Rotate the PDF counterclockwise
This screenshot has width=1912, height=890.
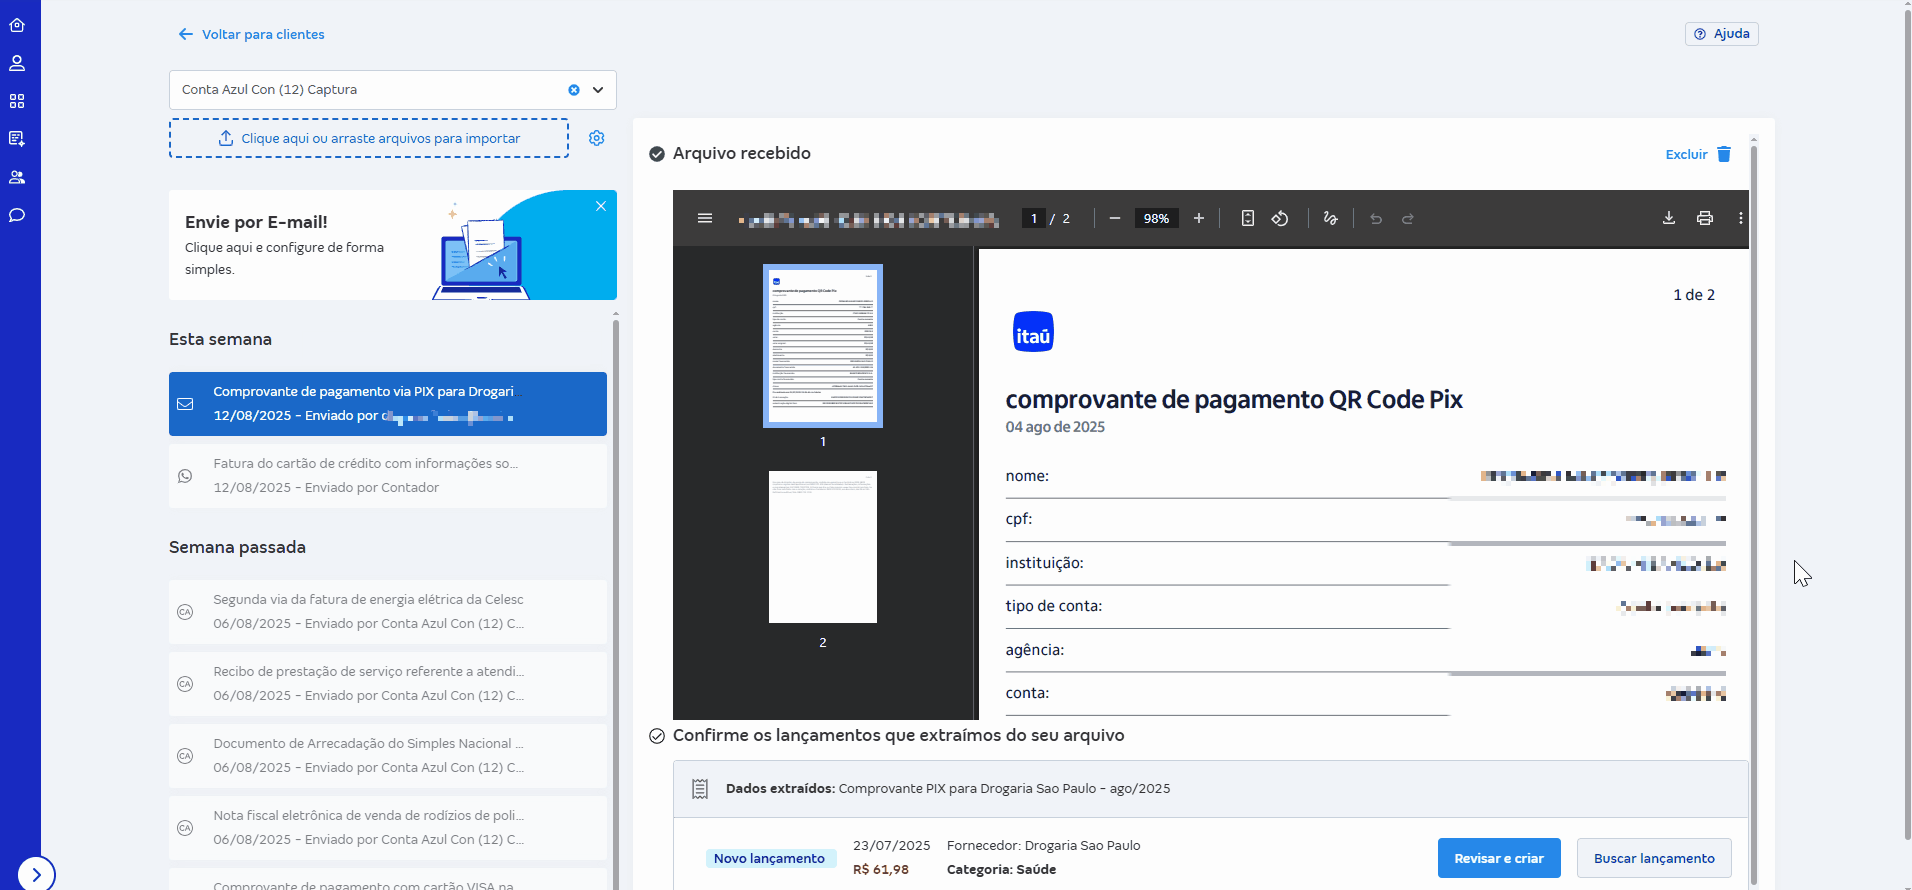pos(1280,218)
